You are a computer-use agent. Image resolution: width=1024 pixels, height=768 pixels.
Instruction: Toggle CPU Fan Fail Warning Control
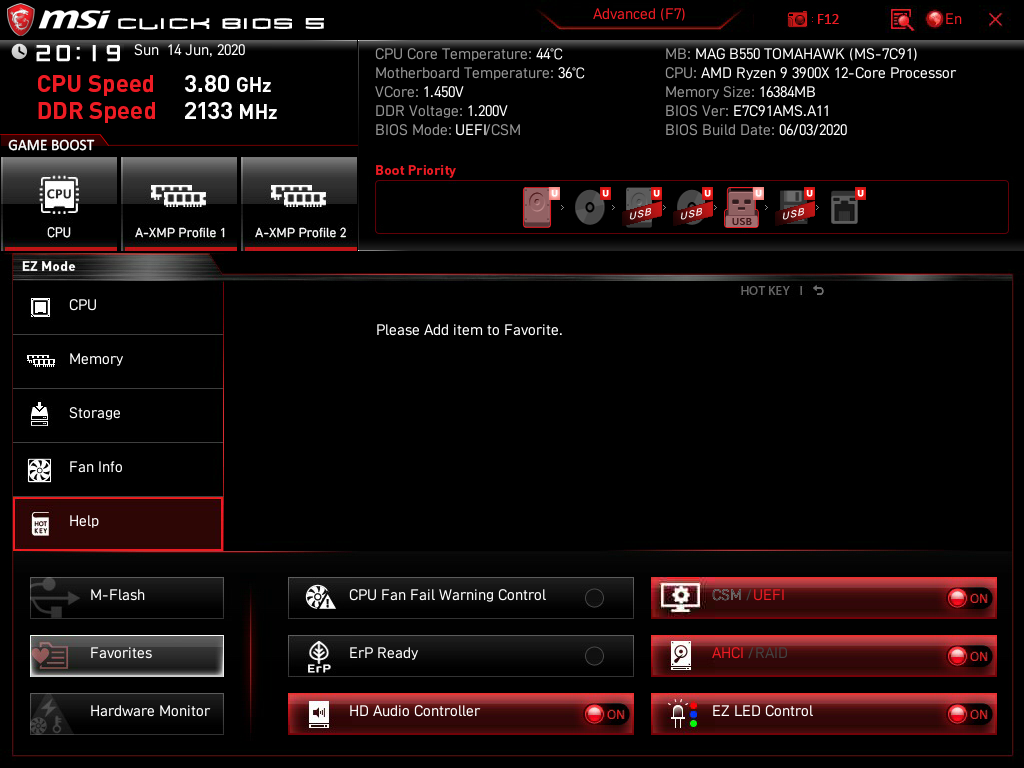460,598
